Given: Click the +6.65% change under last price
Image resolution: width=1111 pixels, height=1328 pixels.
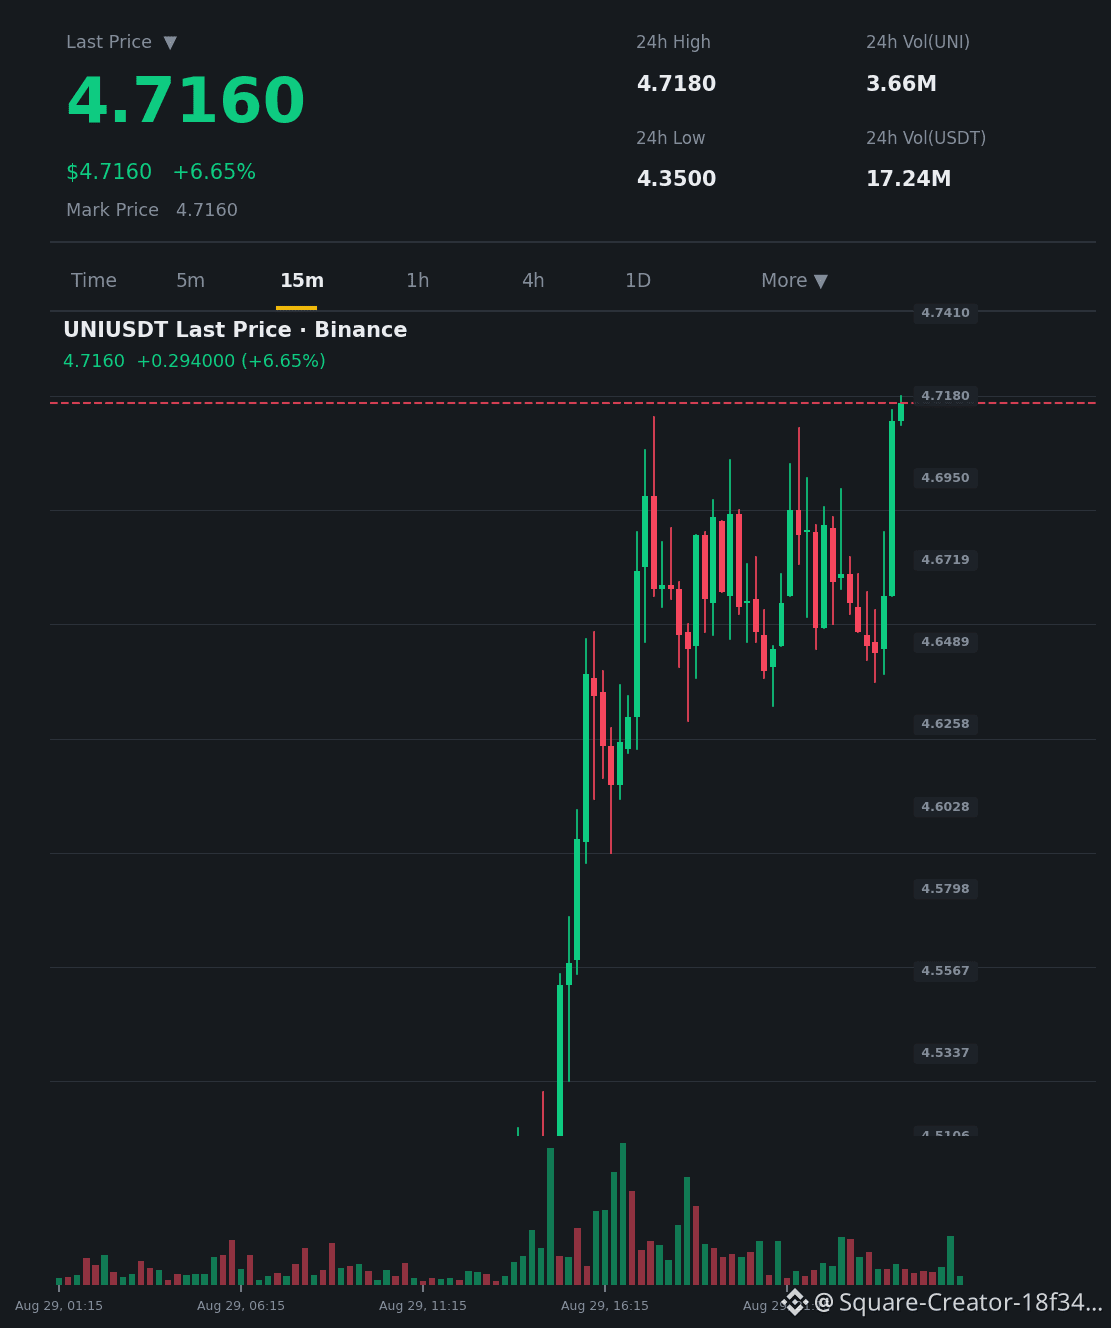Looking at the screenshot, I should (214, 172).
